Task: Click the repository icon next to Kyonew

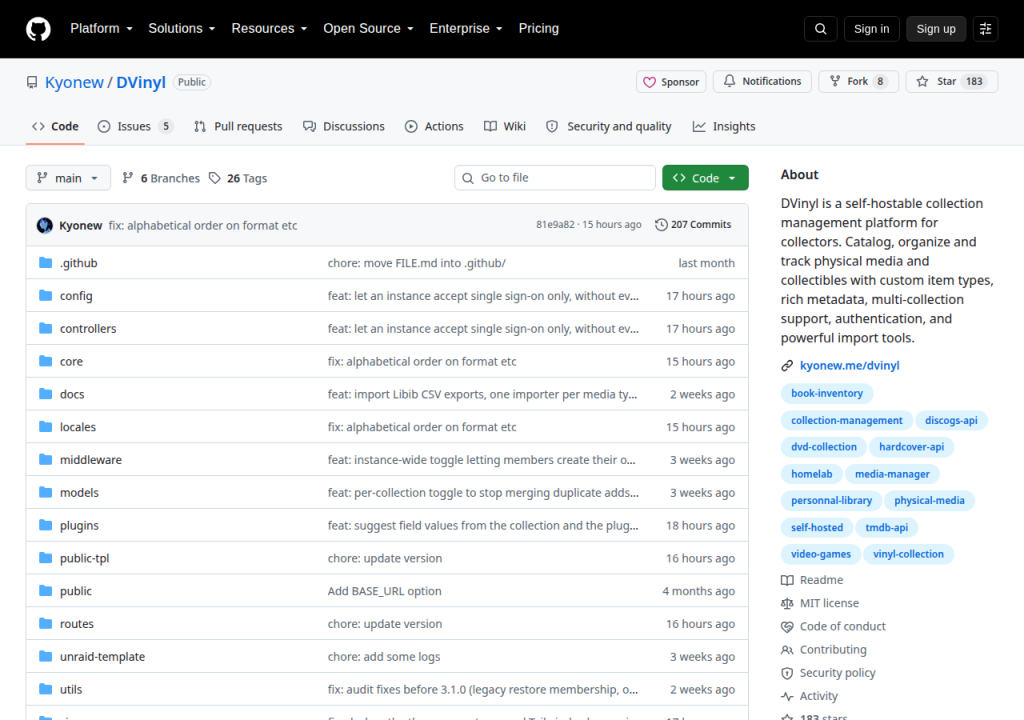Action: pyautogui.click(x=32, y=82)
